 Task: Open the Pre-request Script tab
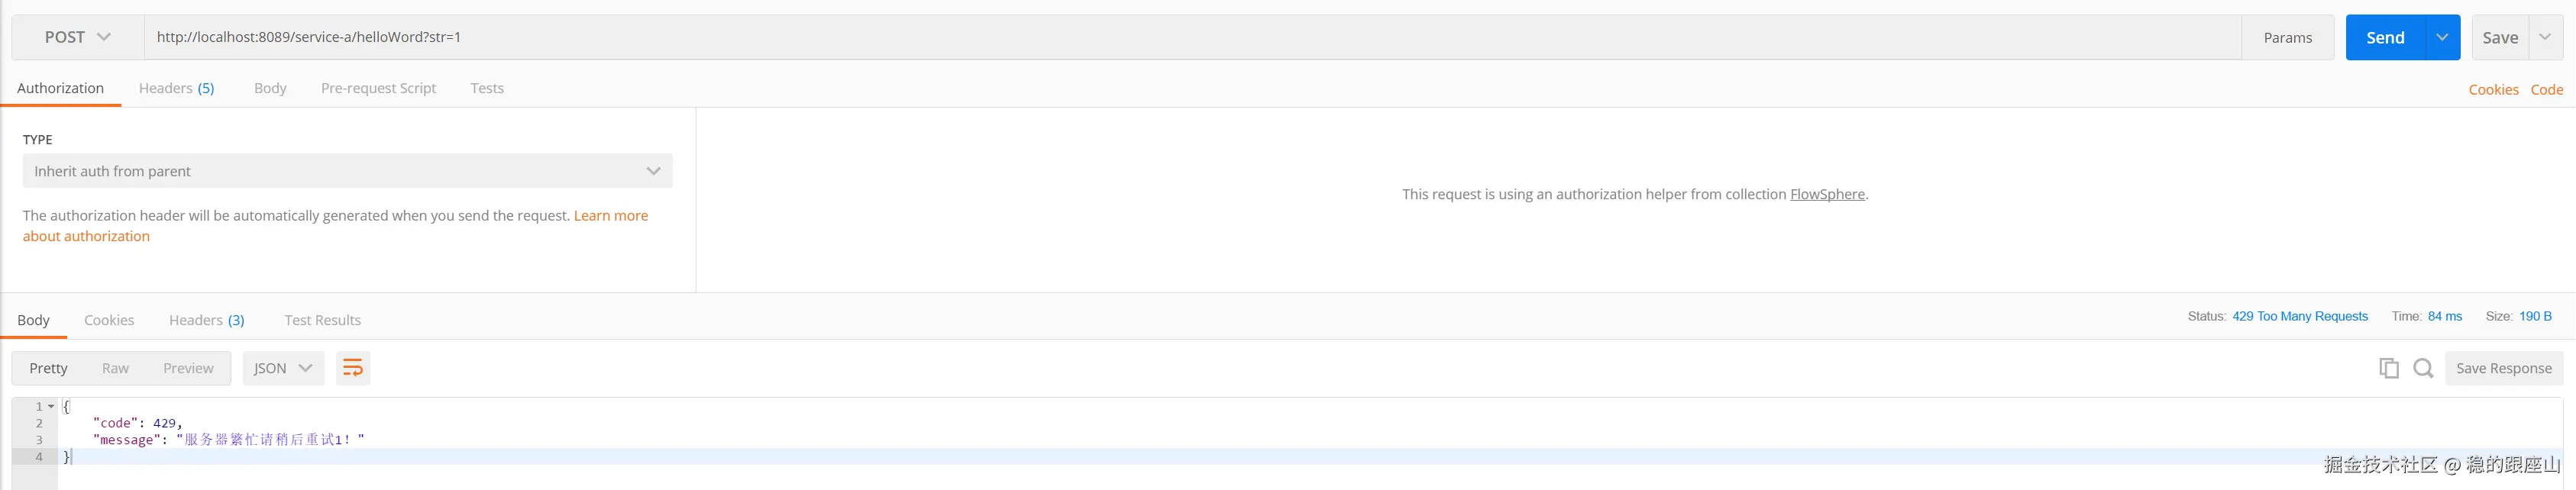point(378,88)
